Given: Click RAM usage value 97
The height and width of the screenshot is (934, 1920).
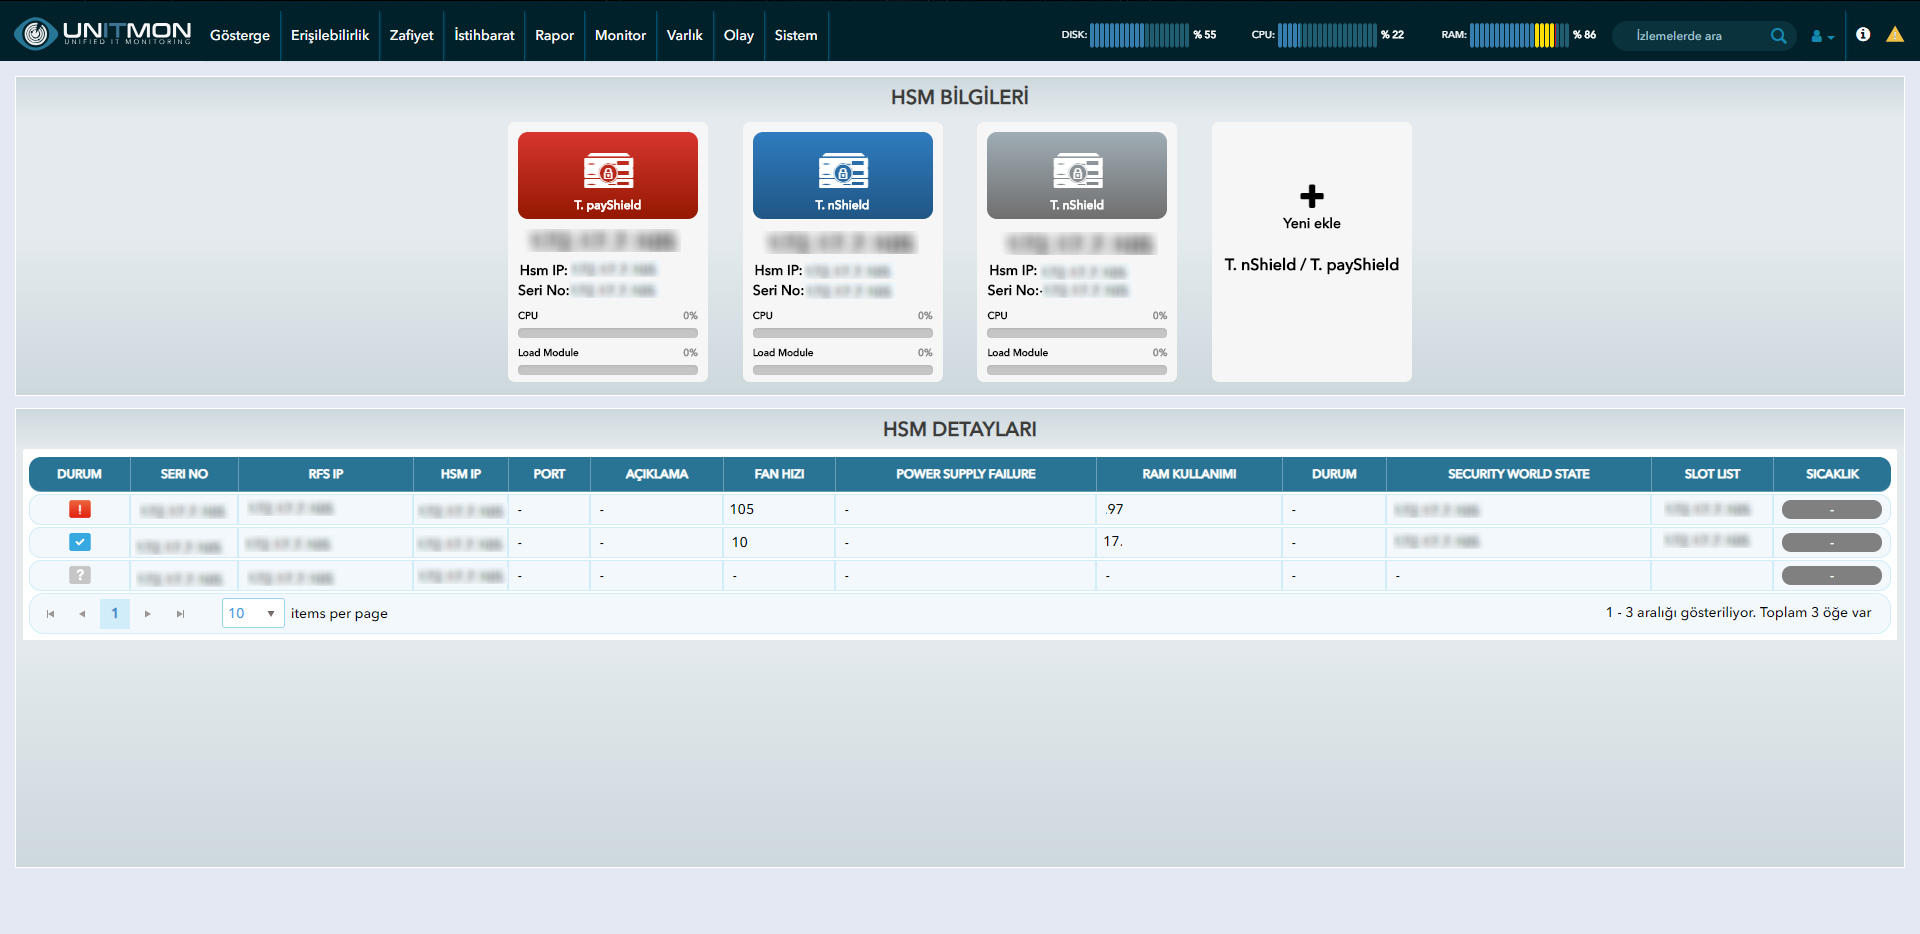Looking at the screenshot, I should 1115,509.
